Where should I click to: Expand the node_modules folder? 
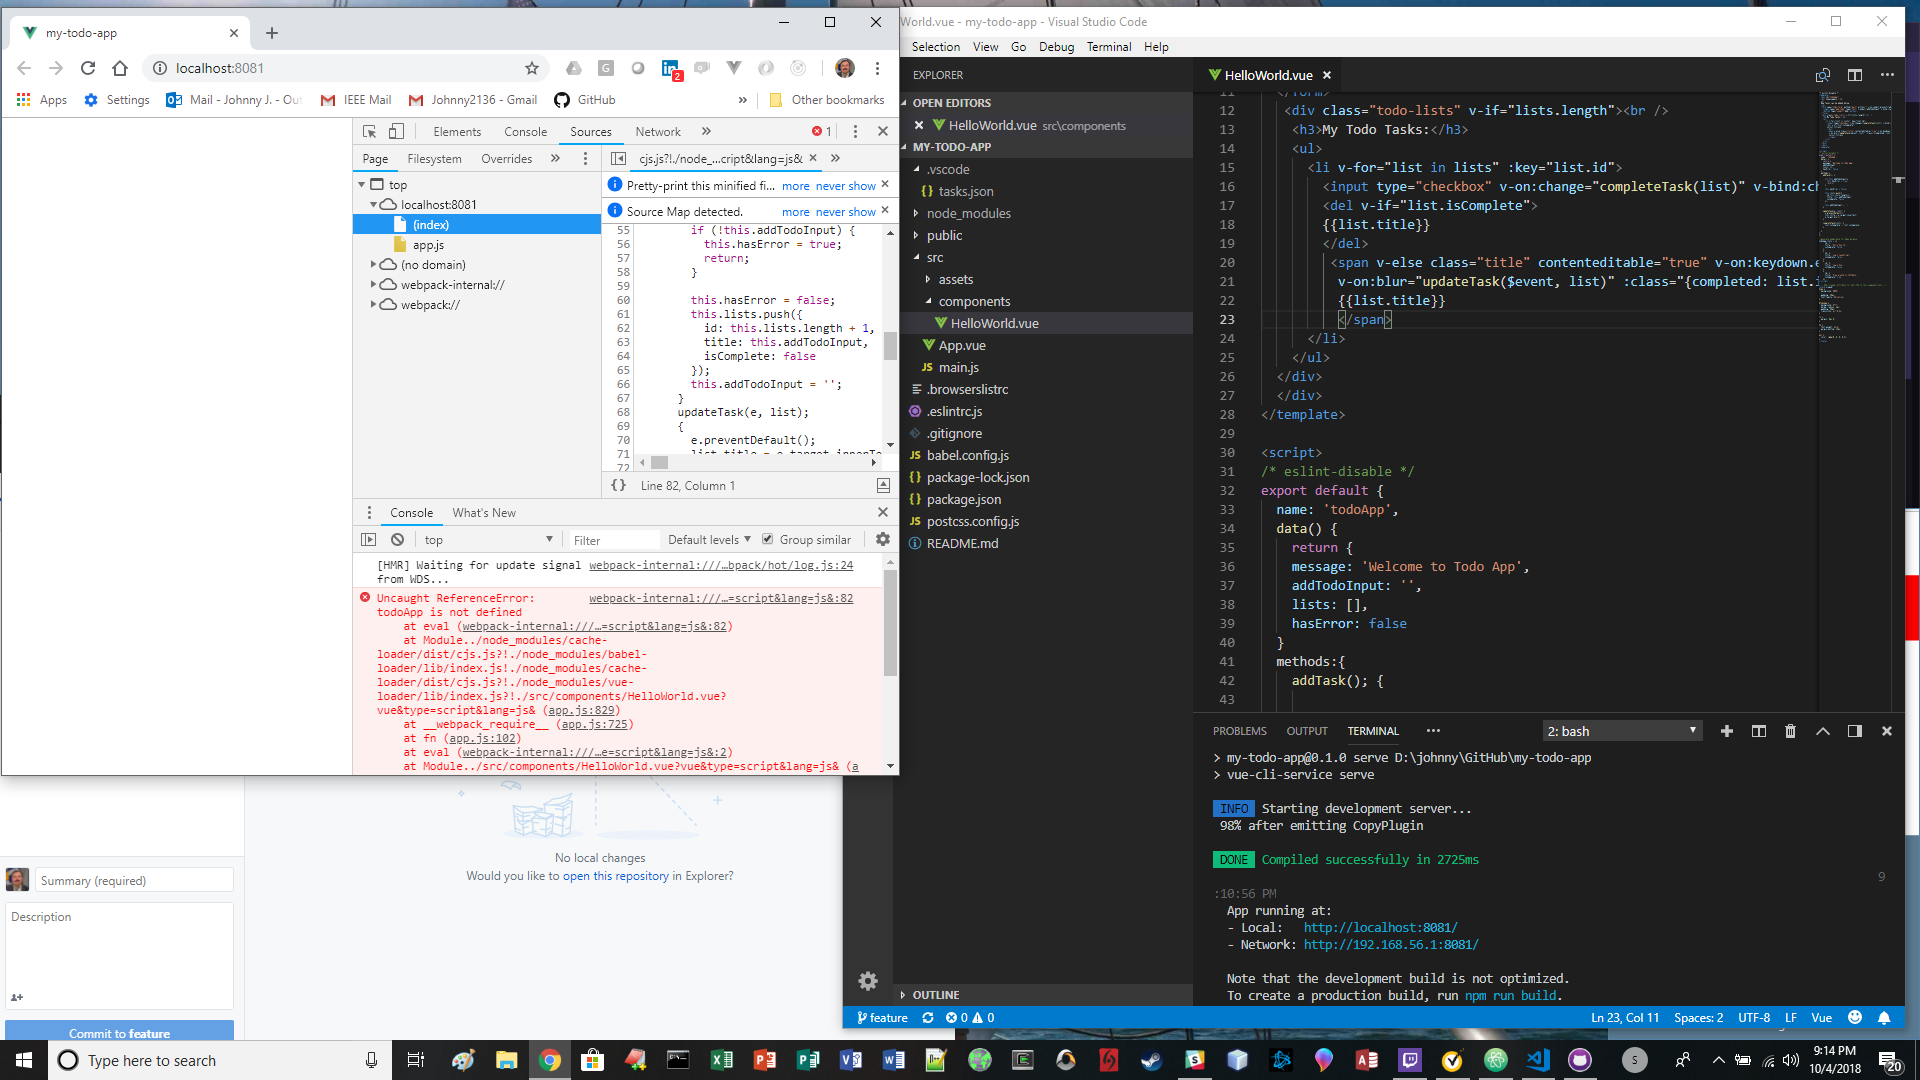(x=968, y=213)
